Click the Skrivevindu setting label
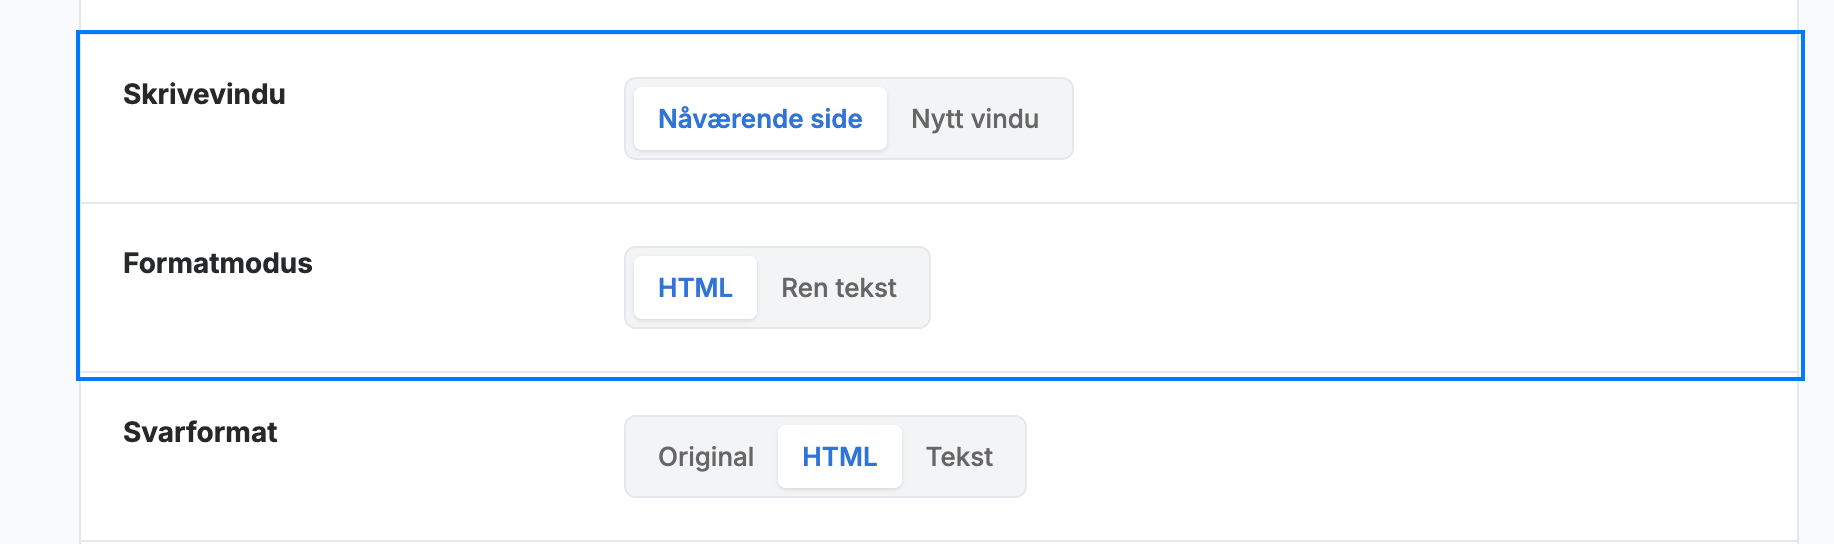 point(204,94)
